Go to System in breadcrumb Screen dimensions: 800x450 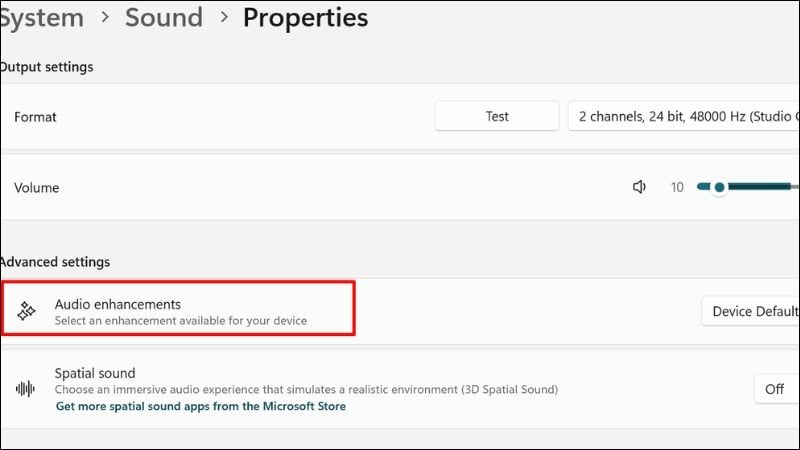42,17
